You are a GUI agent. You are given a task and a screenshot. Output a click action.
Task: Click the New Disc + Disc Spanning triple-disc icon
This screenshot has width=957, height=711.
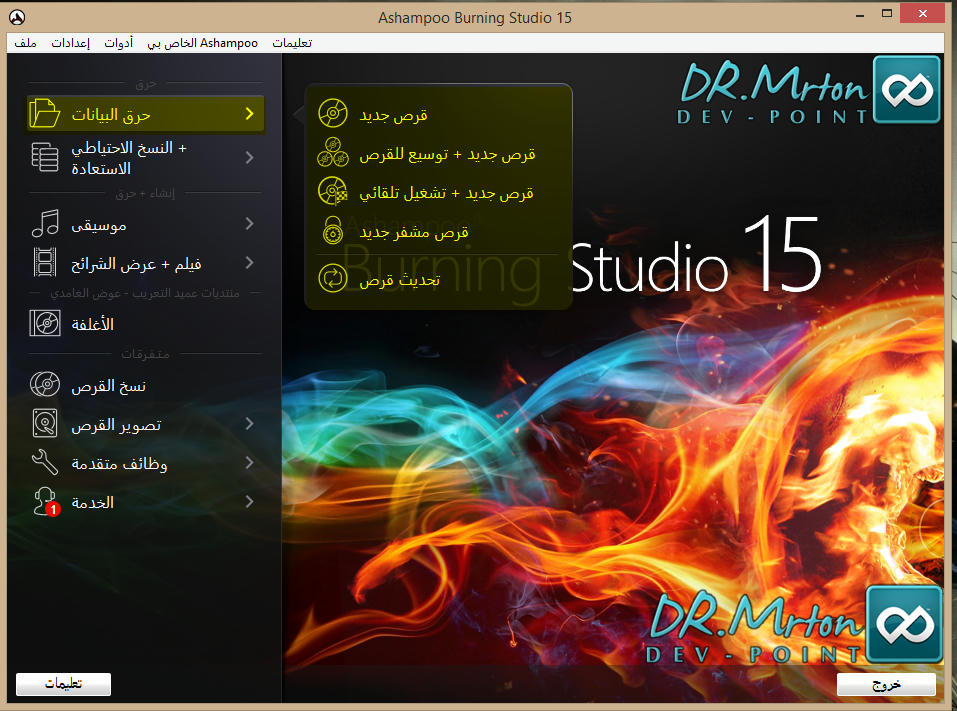[x=333, y=153]
